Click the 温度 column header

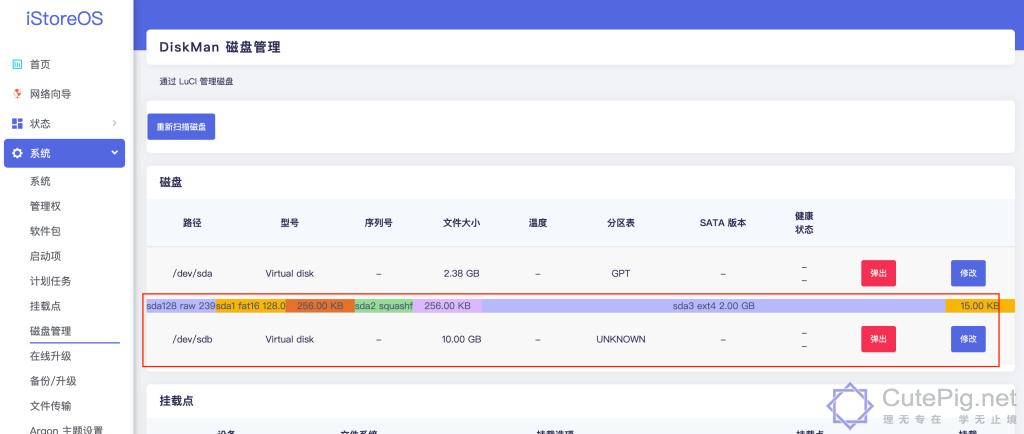[537, 223]
